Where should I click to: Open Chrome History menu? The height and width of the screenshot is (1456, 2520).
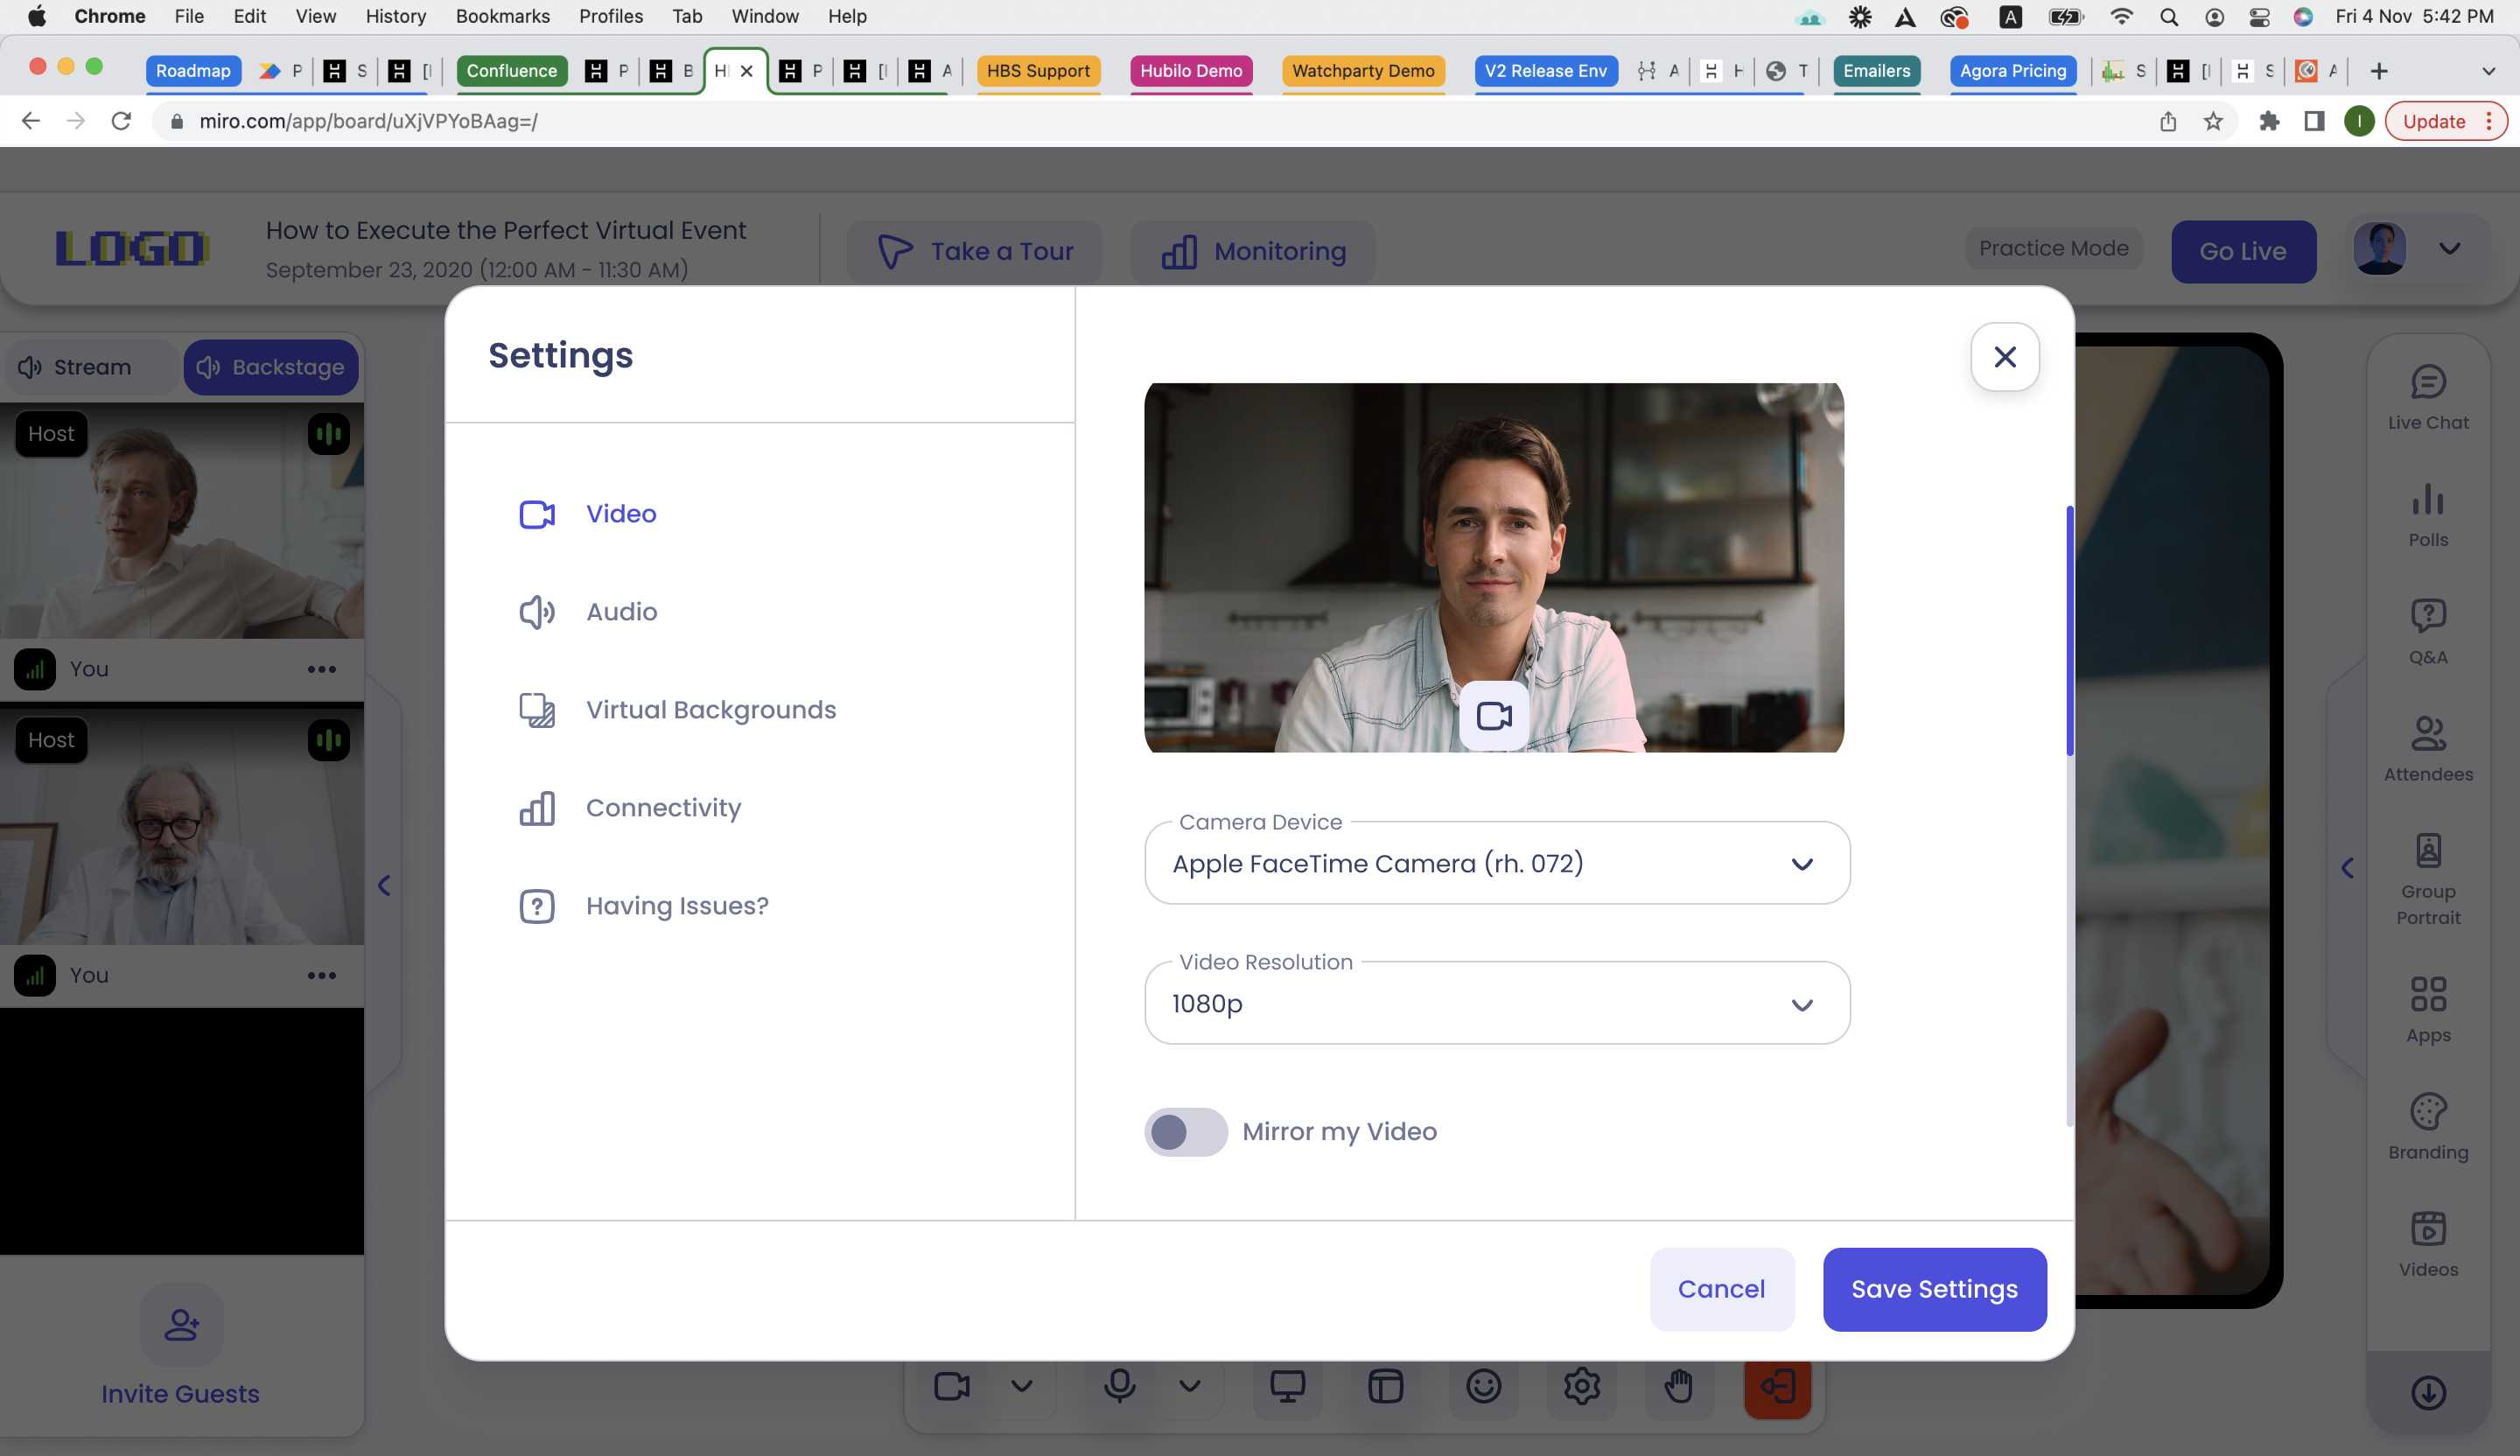[395, 16]
